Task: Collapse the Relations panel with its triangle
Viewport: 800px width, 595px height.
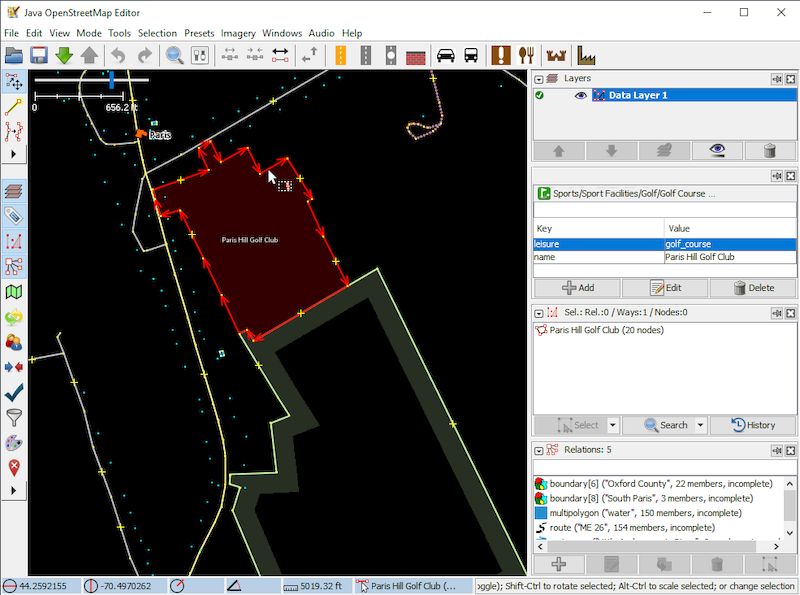Action: pyautogui.click(x=538, y=450)
